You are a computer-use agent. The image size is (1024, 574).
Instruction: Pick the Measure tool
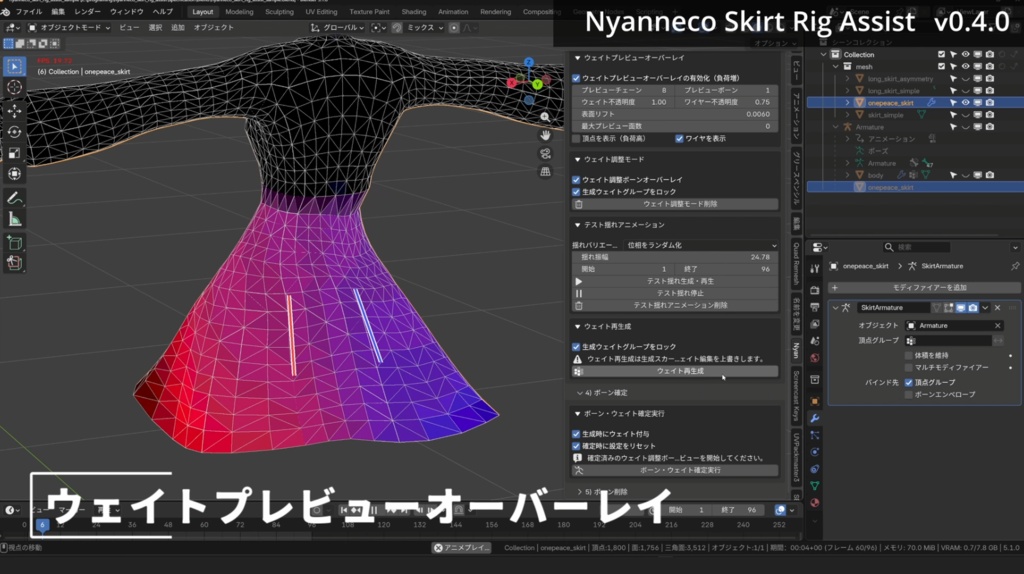click(x=14, y=219)
